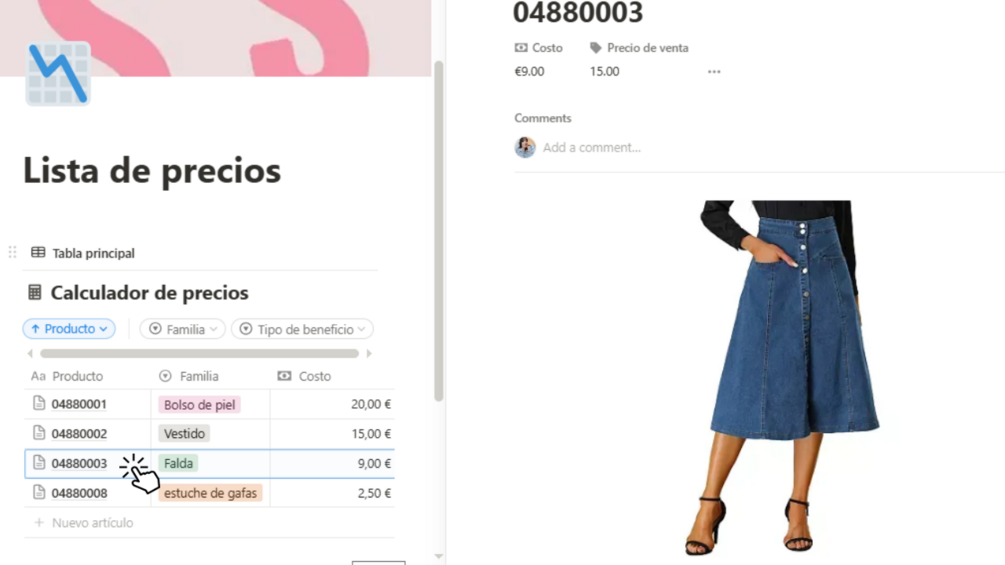The width and height of the screenshot is (1005, 565).
Task: Open page icon of row 04880001
Action: click(39, 404)
